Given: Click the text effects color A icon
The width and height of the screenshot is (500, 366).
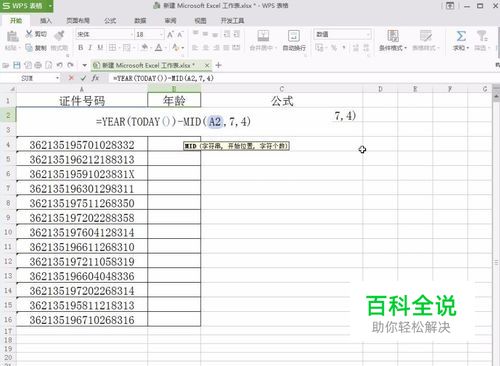Looking at the screenshot, I should [x=175, y=48].
